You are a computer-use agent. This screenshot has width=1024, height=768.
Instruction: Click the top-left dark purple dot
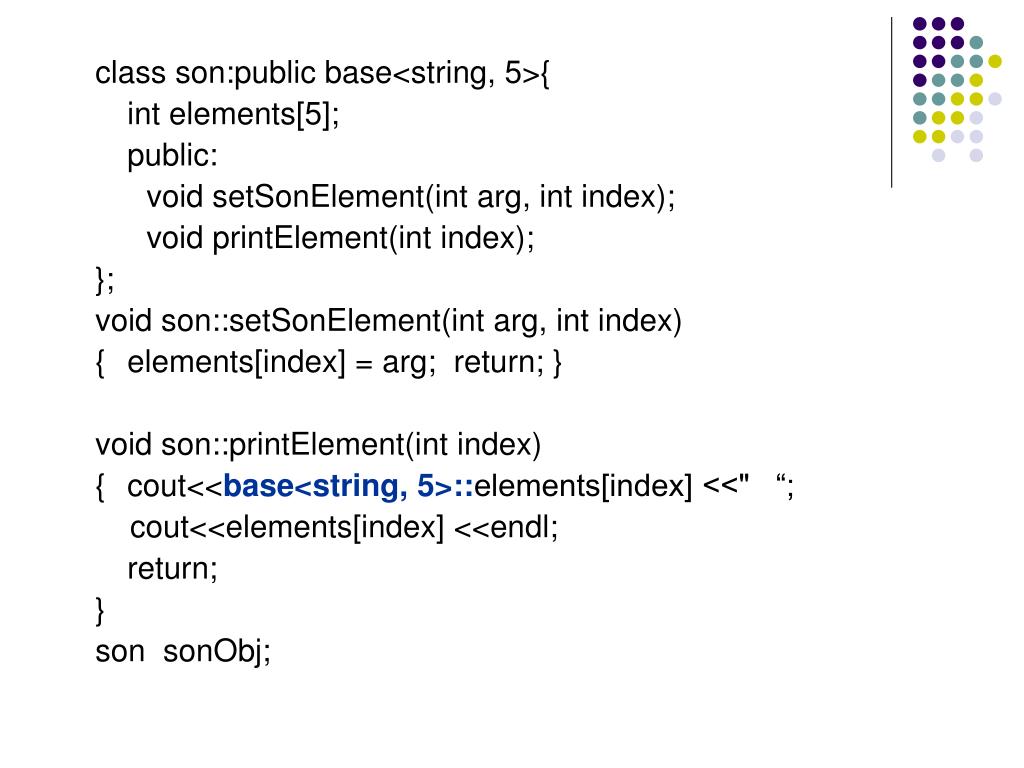tap(920, 24)
